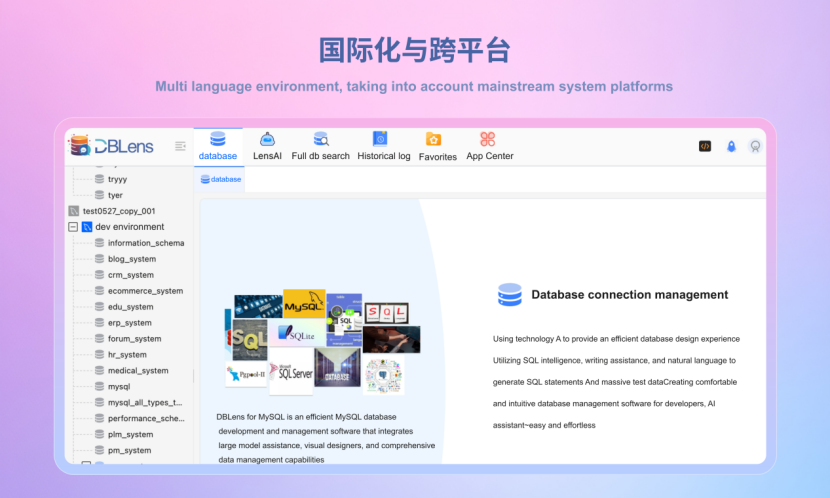Open plm_system database
The image size is (830, 498).
(131, 434)
